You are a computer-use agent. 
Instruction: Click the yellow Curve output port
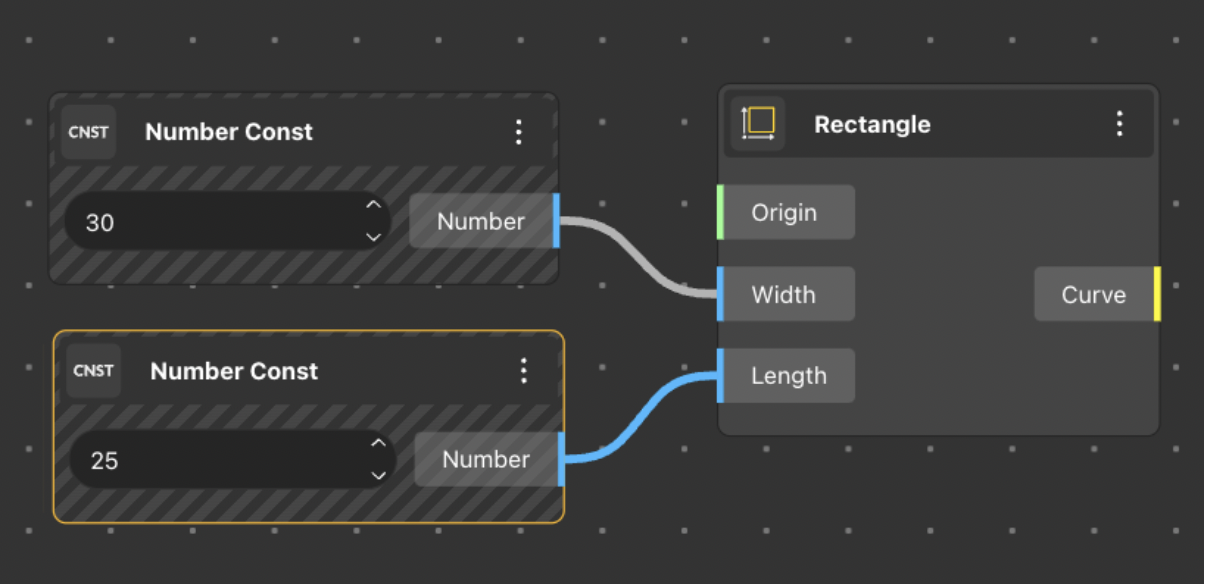(1157, 294)
